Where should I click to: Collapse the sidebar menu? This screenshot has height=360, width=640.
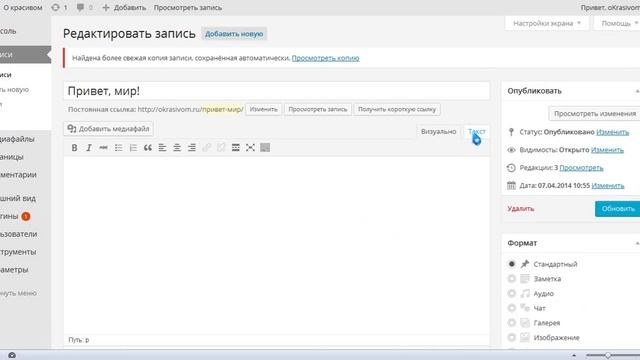coord(18,293)
